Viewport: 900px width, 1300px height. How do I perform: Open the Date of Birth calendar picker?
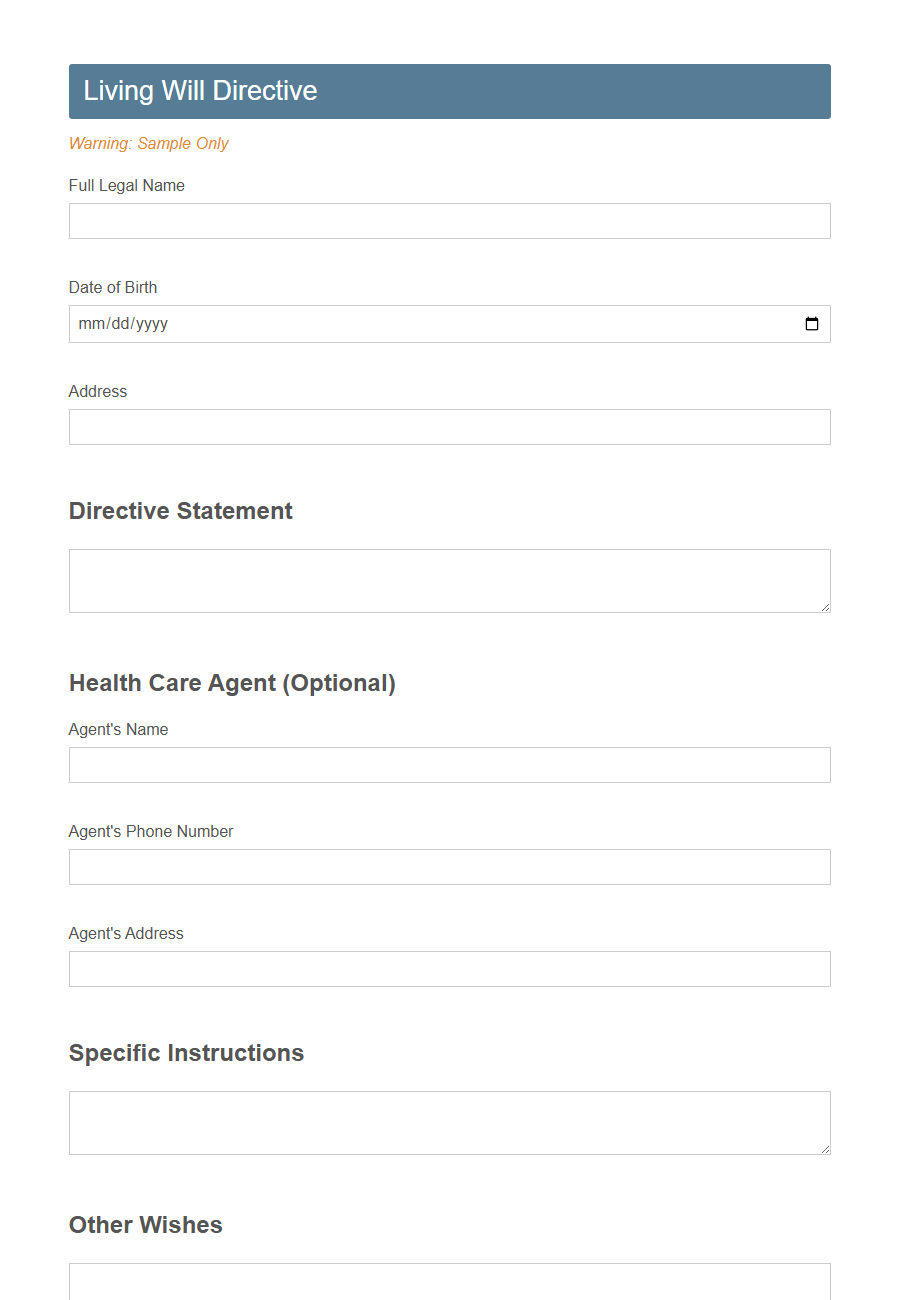(x=811, y=324)
